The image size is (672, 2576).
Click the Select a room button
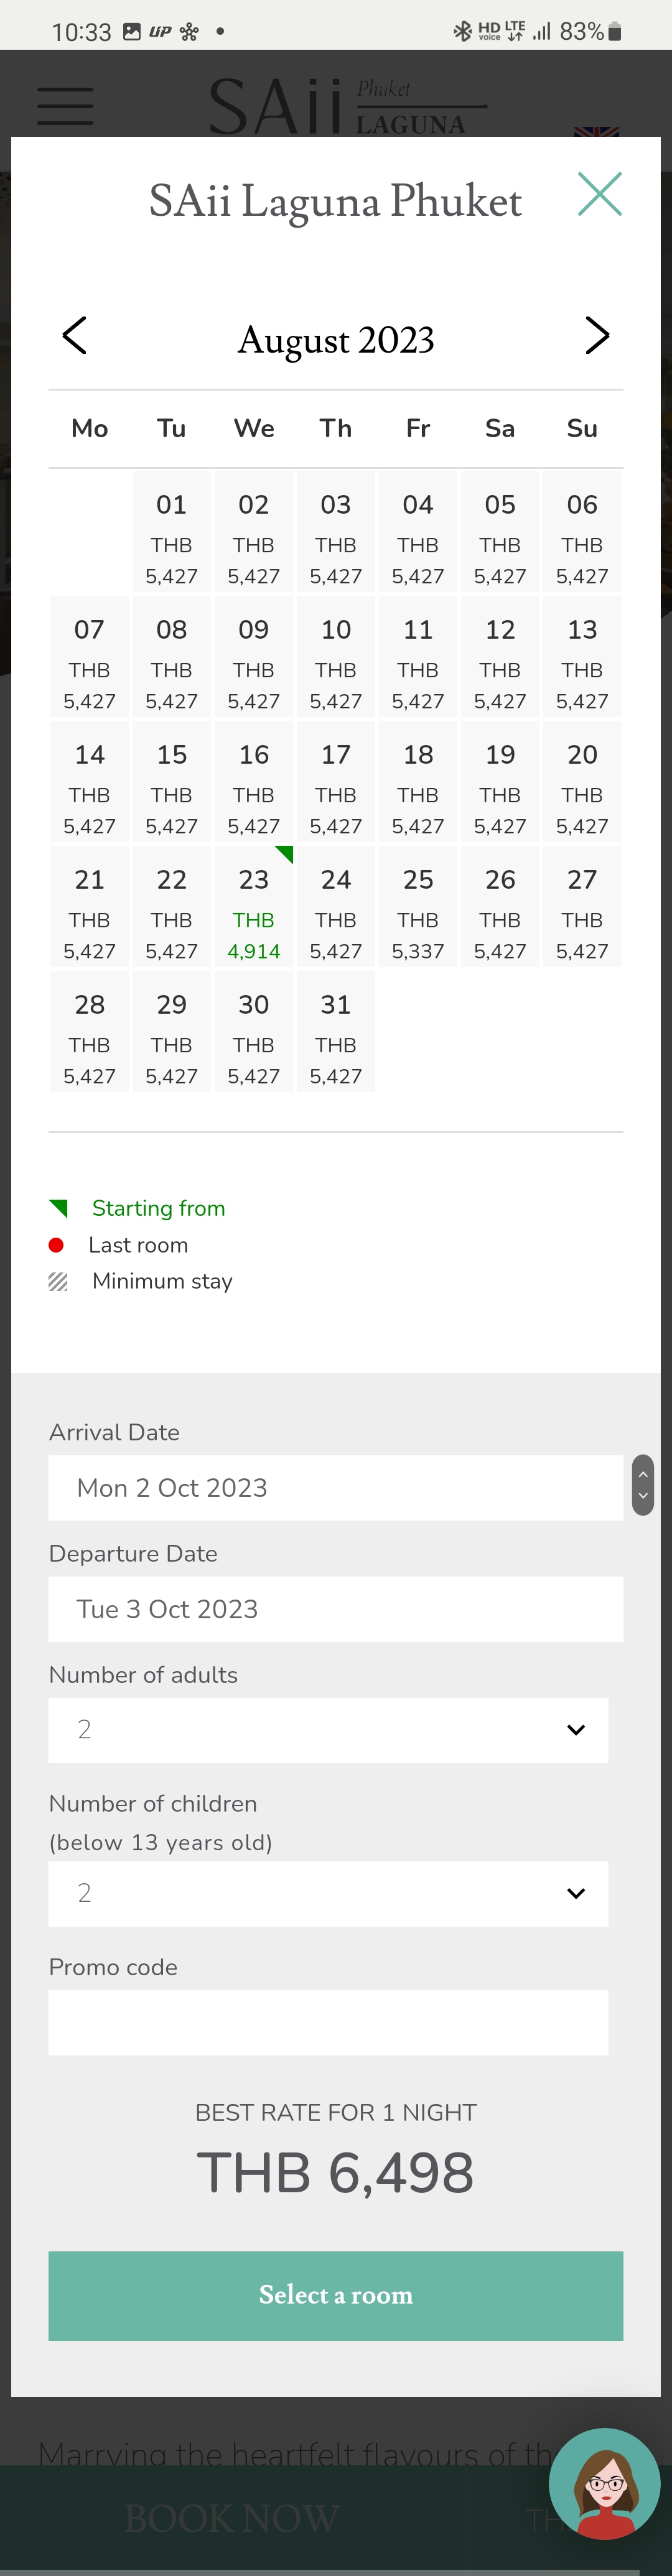[336, 2295]
